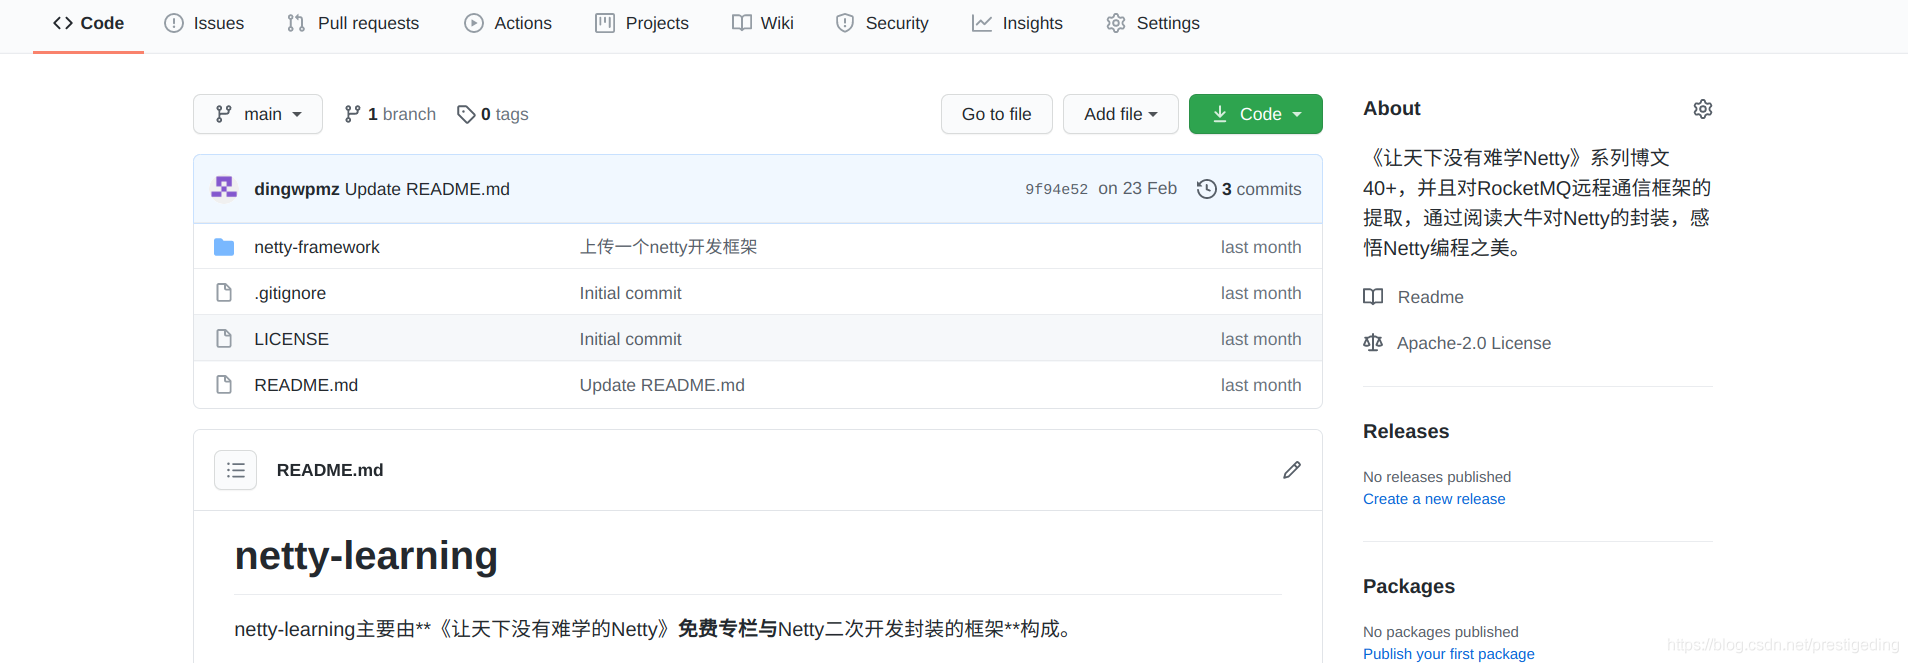This screenshot has height=663, width=1908.
Task: Click the license scales icon
Action: (x=1373, y=343)
